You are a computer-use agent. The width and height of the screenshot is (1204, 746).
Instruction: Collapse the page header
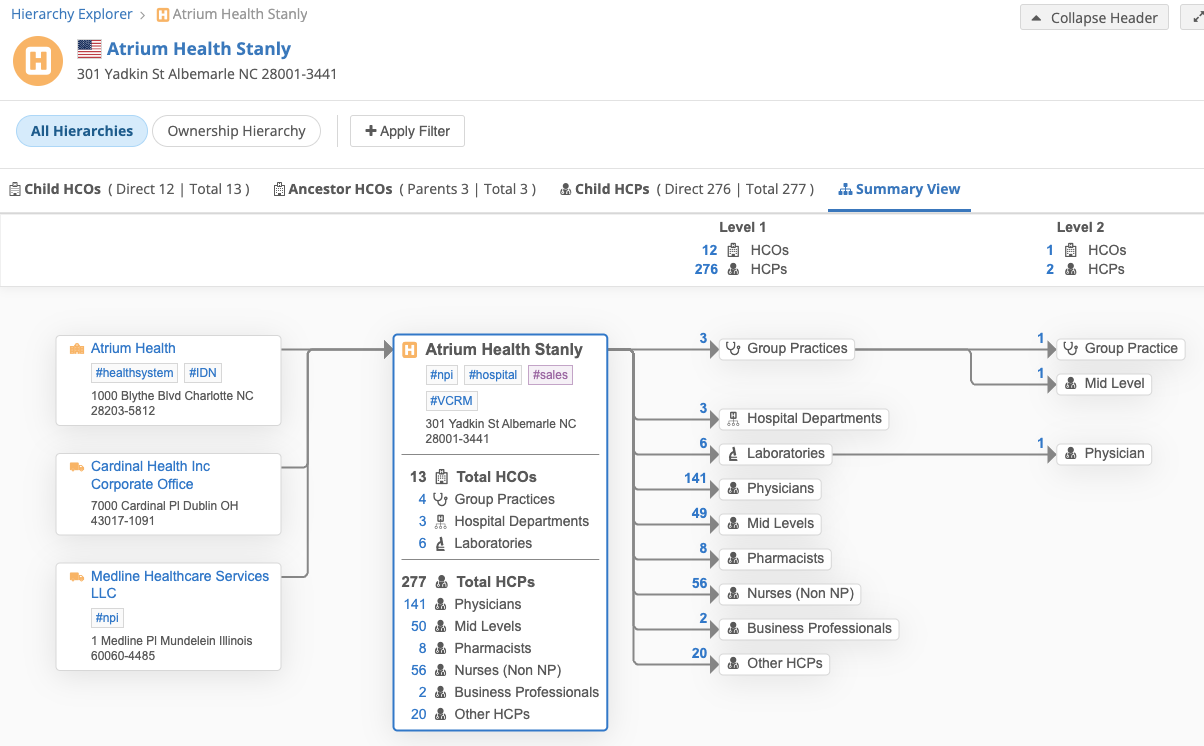tap(1094, 18)
